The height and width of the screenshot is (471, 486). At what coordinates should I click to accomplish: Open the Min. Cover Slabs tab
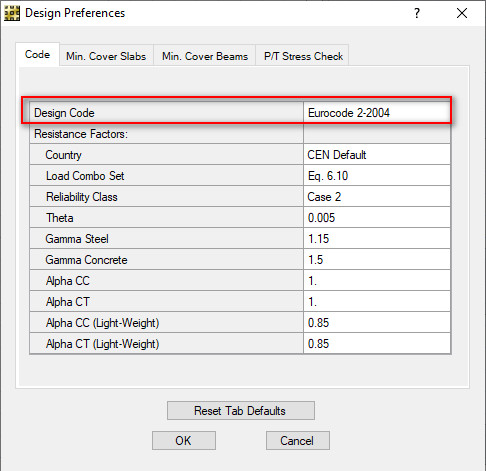(x=106, y=56)
